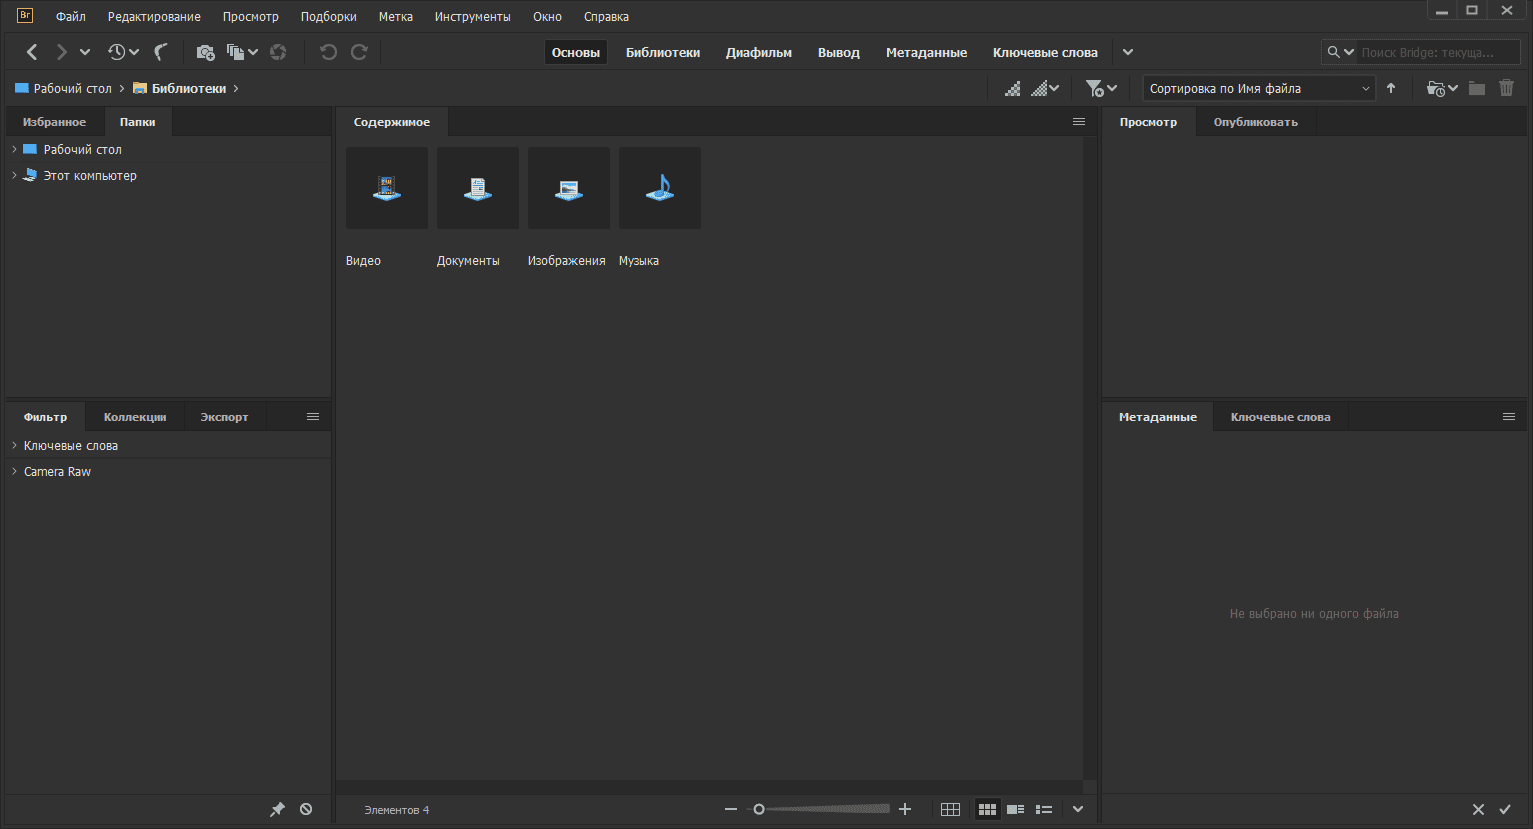Click the Bridge search field

tap(1438, 52)
